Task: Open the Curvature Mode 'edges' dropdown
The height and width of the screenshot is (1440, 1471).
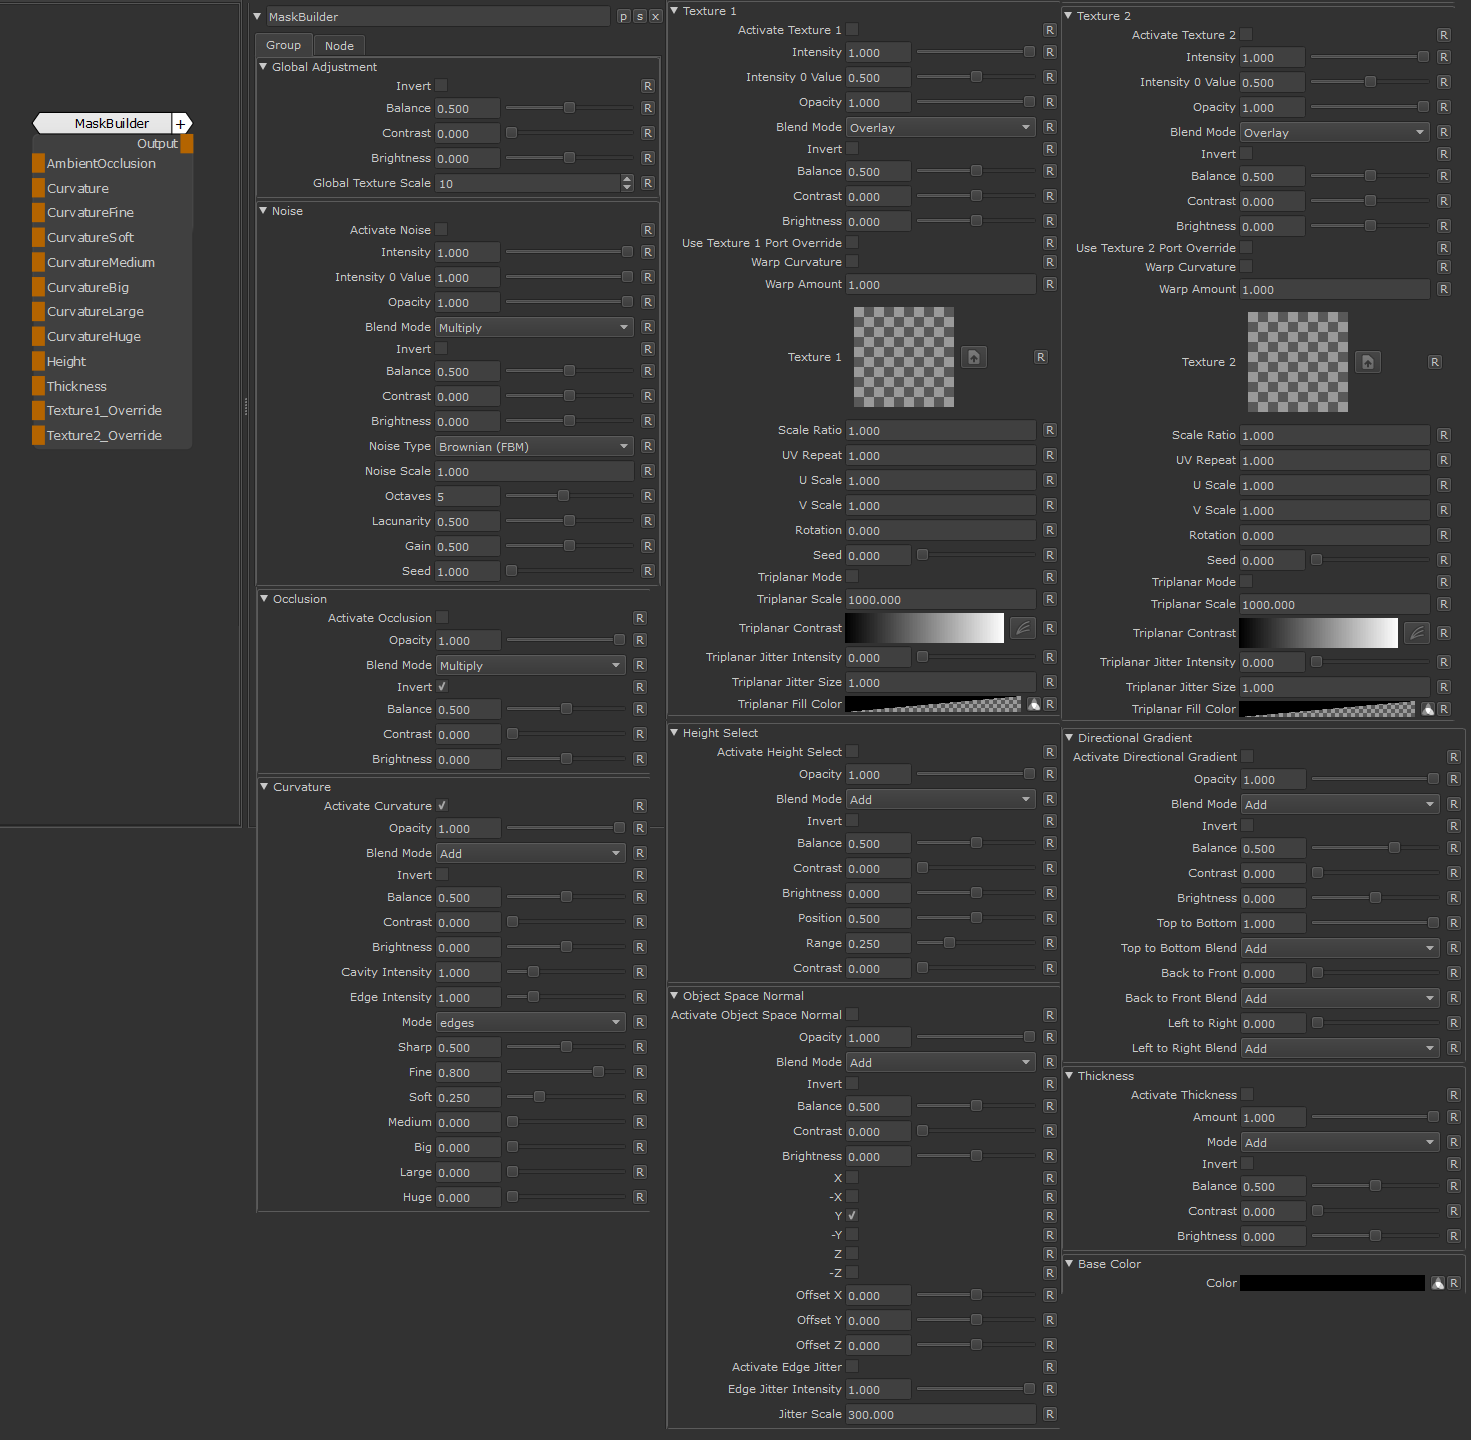Action: pyautogui.click(x=530, y=1023)
